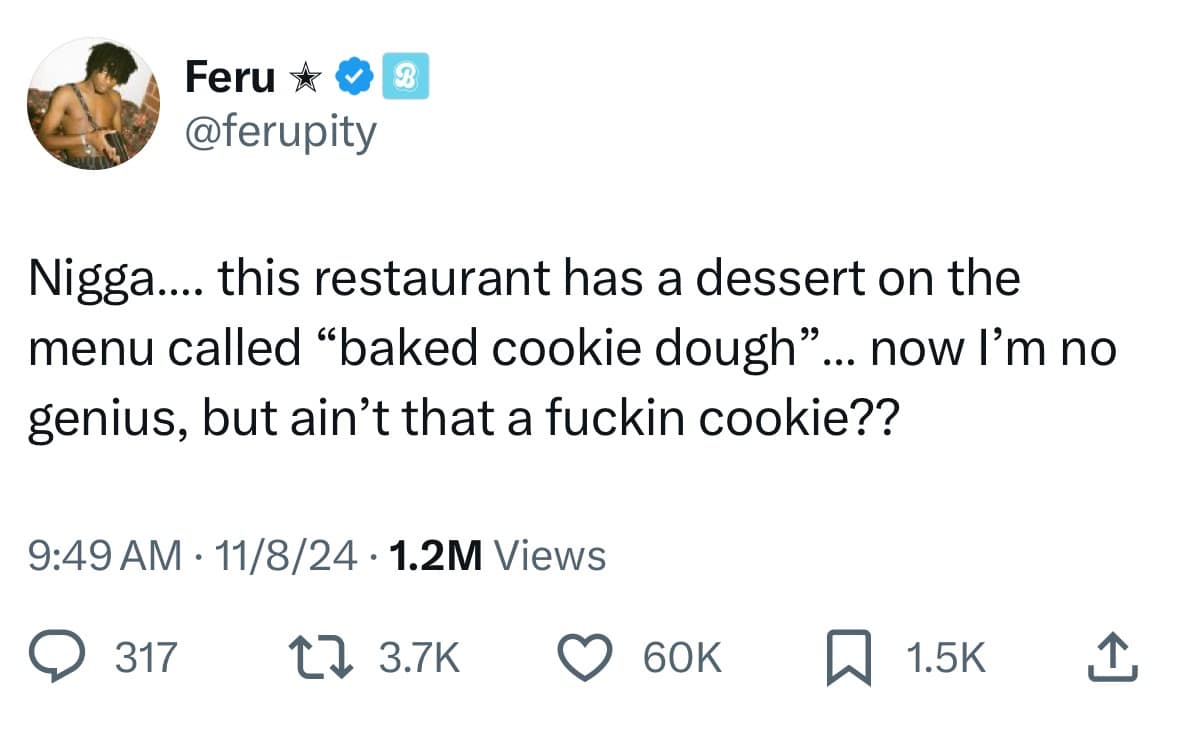The image size is (1179, 743).
Task: Click the star in Feru's display name
Action: pyautogui.click(x=305, y=76)
